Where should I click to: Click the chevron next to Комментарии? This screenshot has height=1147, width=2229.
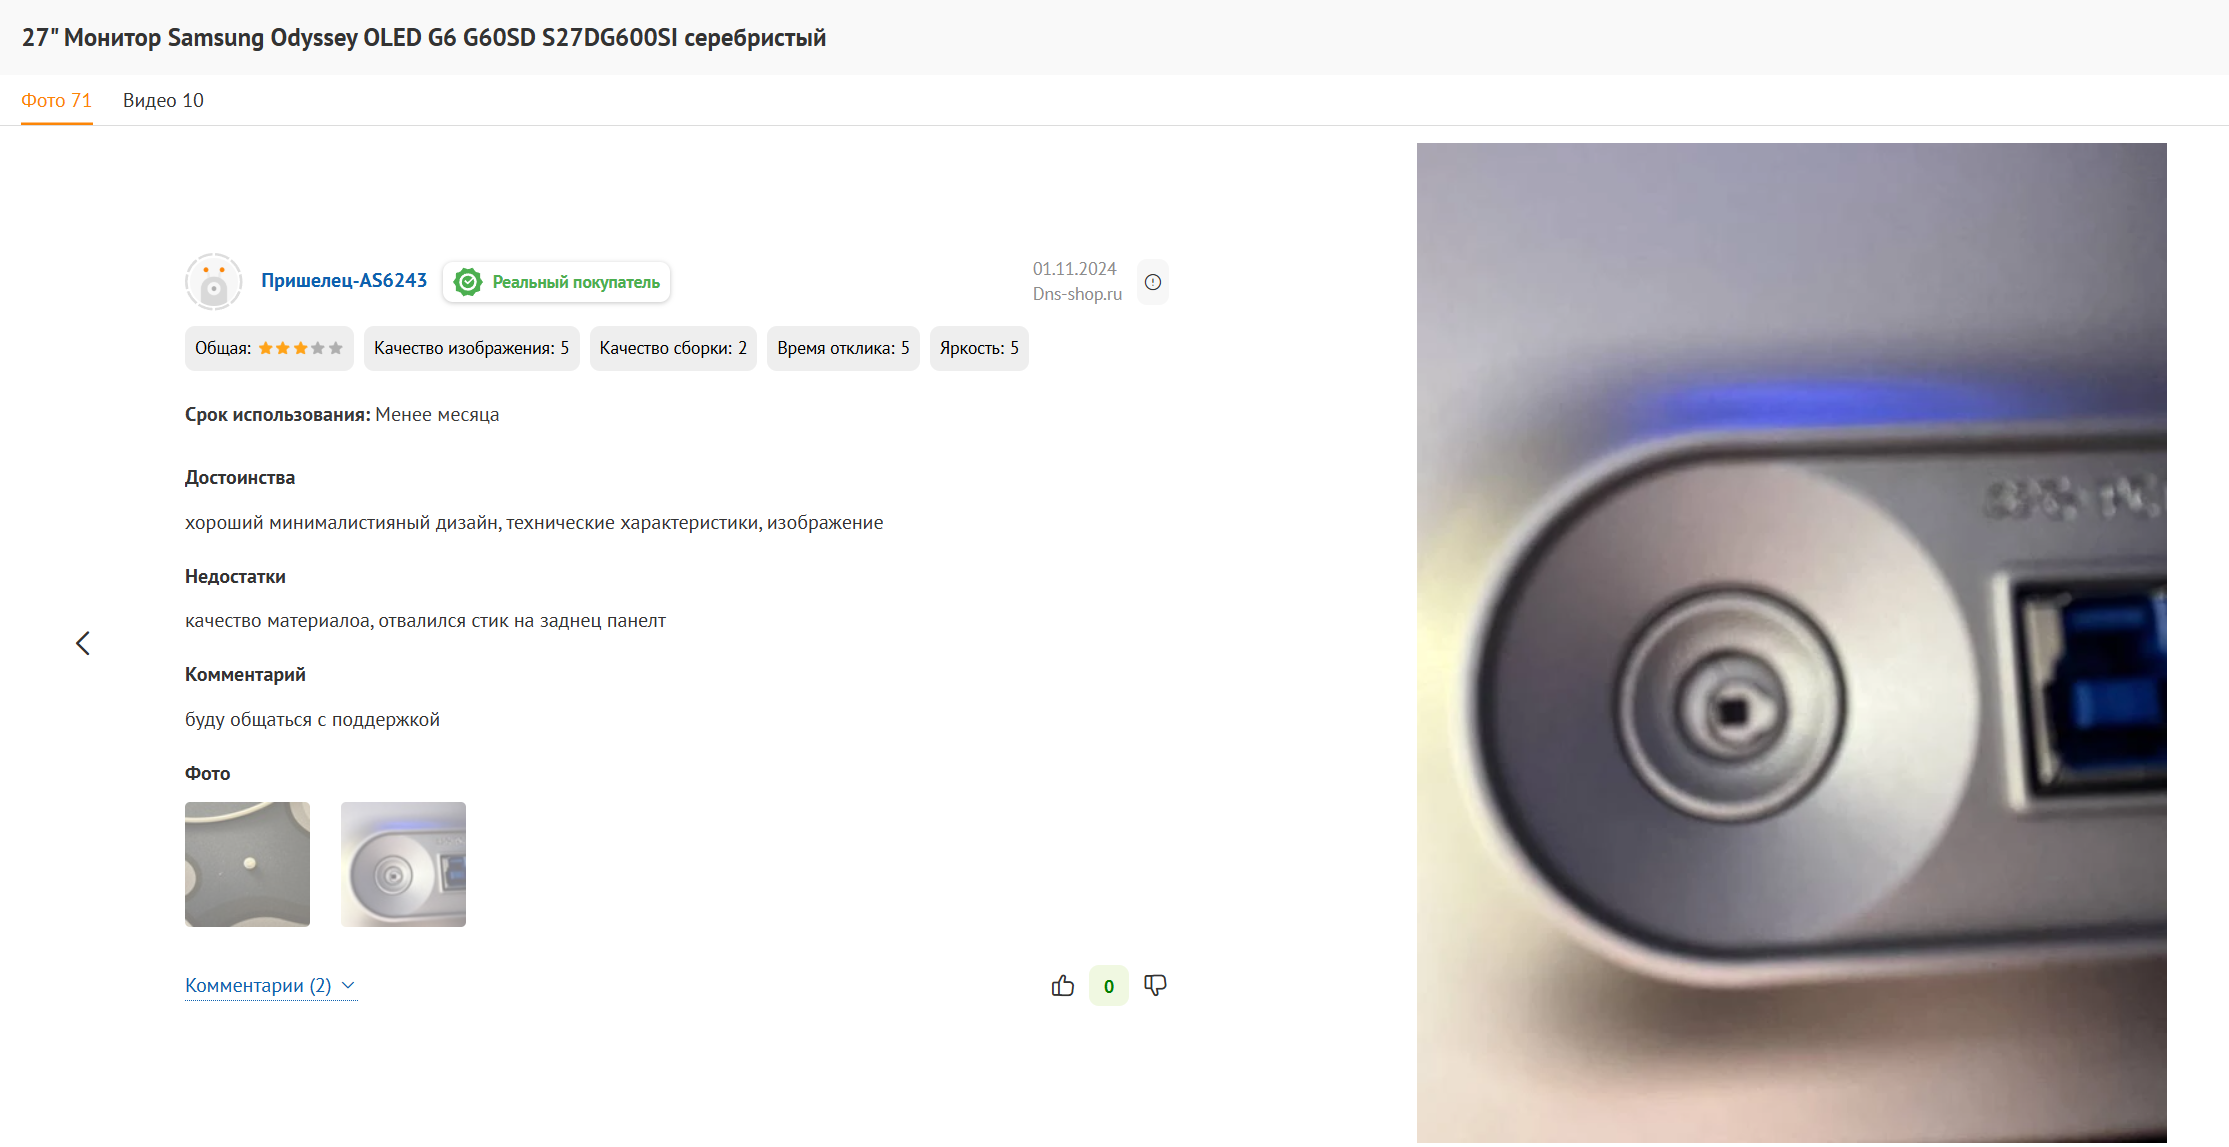click(348, 986)
